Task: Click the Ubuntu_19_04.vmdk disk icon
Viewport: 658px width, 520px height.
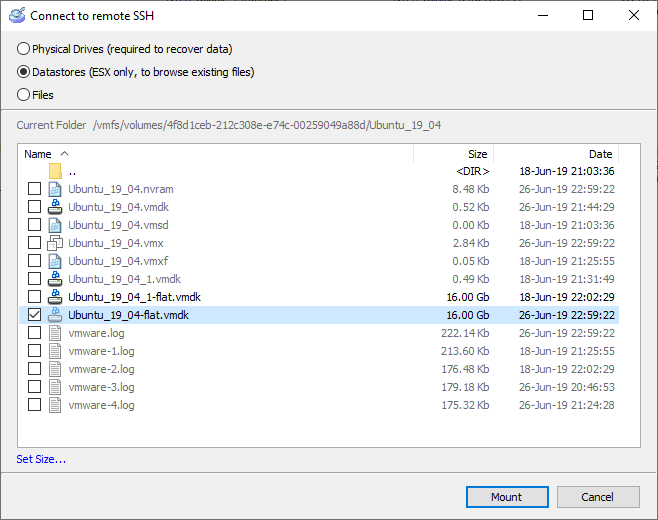Action: click(55, 207)
